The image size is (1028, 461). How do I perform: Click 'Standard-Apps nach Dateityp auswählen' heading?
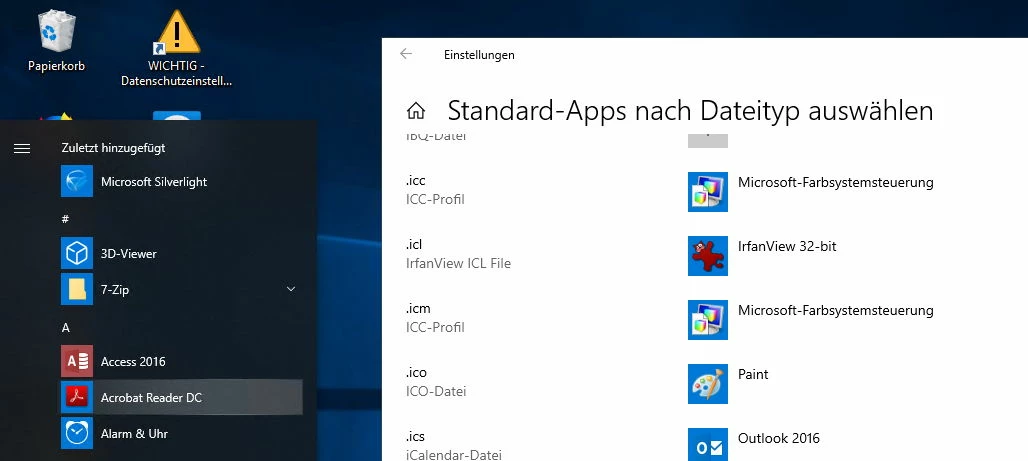[x=690, y=111]
